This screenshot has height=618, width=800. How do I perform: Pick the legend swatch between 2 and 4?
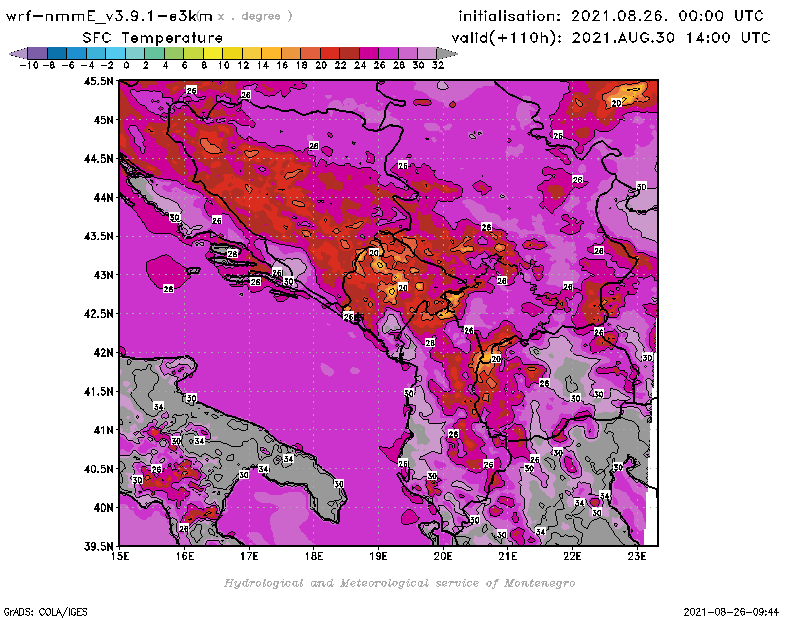point(155,53)
